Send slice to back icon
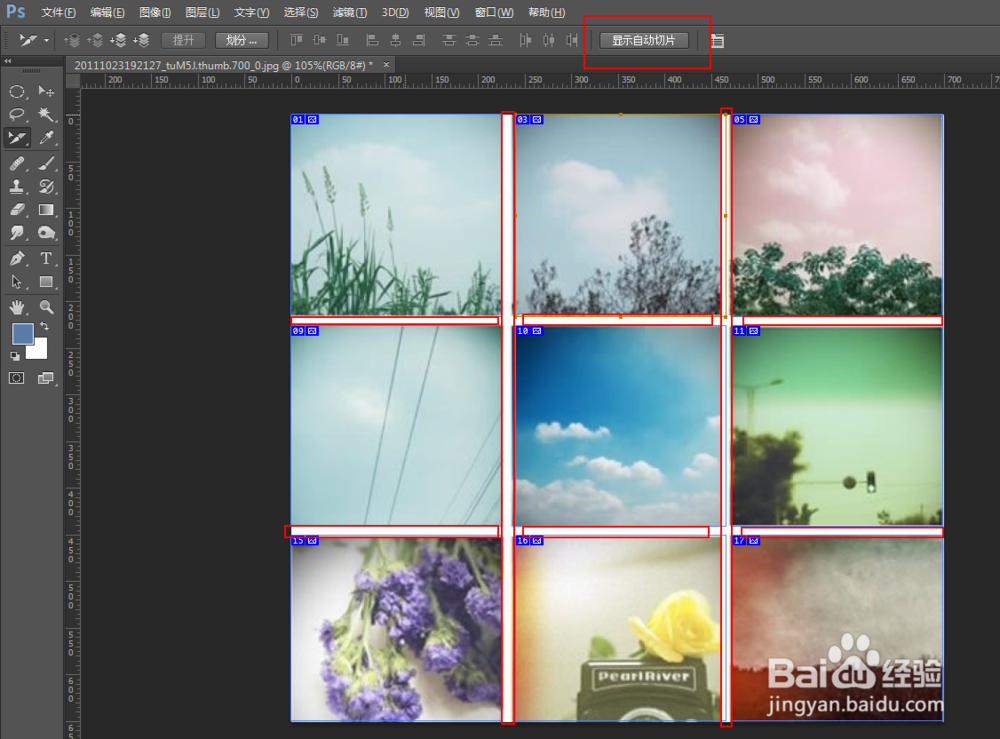Viewport: 1000px width, 739px height. coord(142,41)
